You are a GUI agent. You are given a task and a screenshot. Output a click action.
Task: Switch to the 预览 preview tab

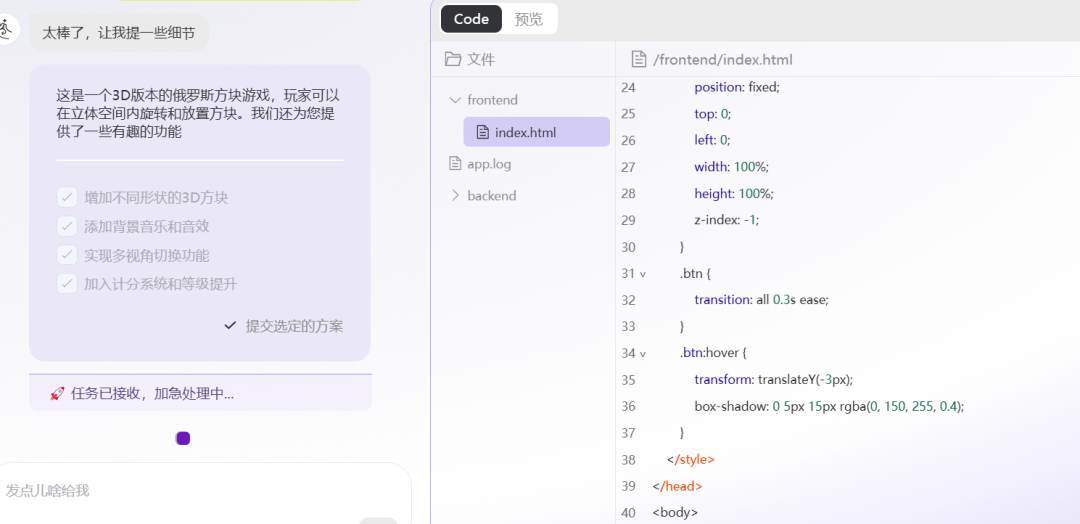[528, 19]
